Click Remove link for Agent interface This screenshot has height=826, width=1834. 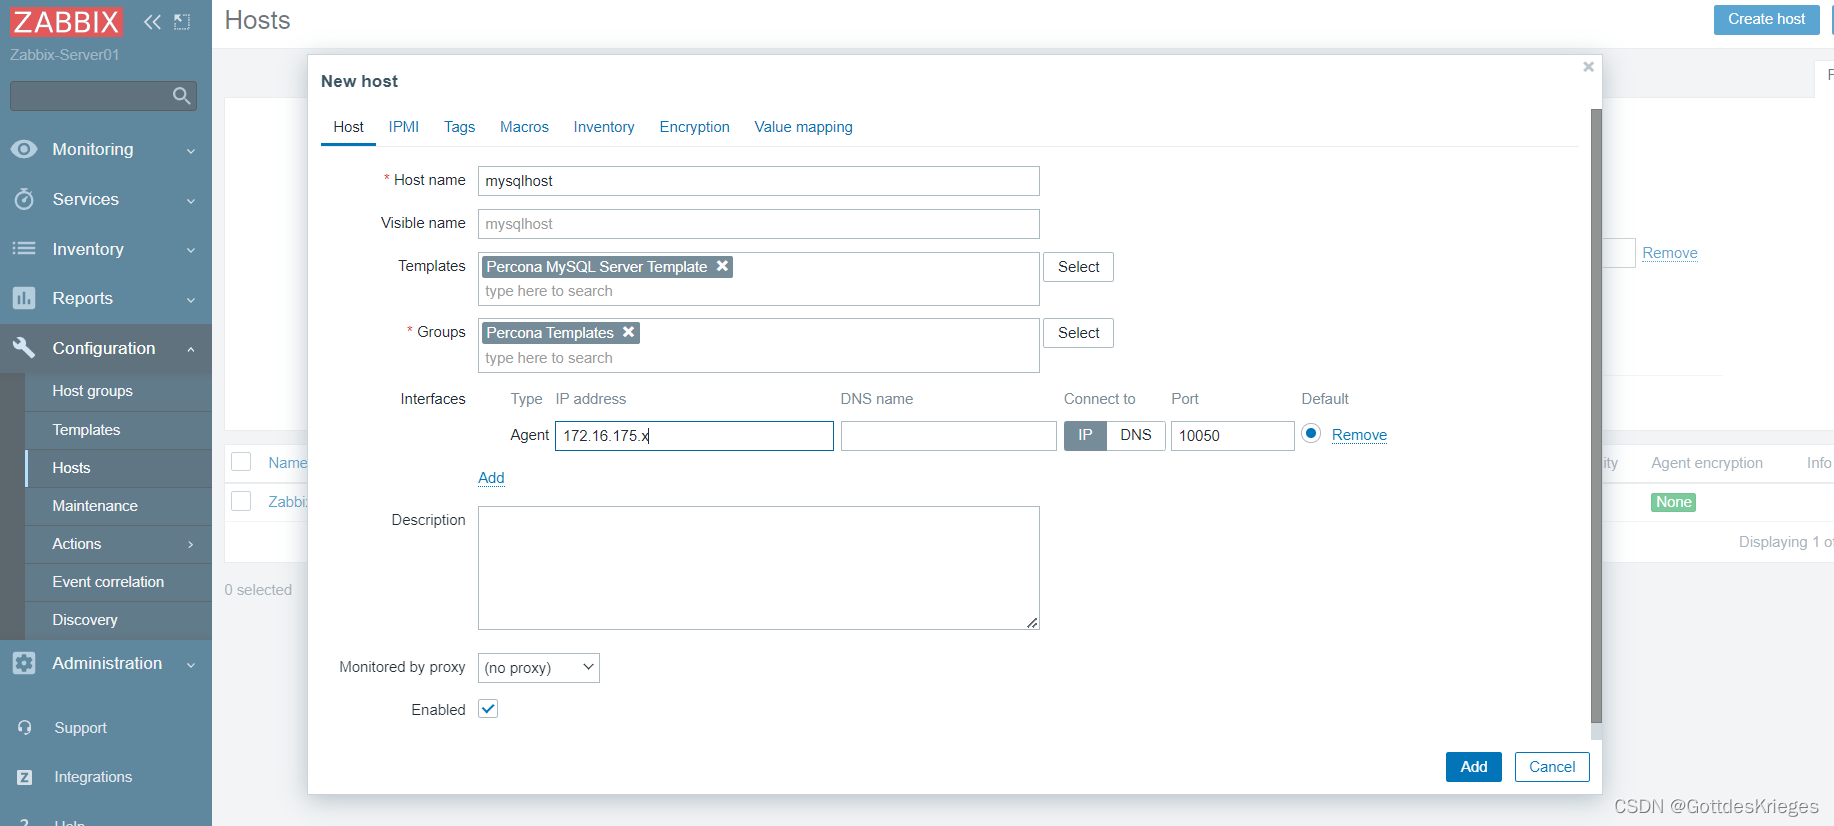[1359, 435]
